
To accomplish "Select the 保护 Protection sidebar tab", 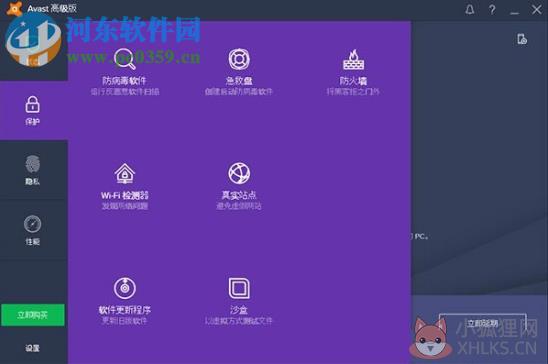I will (34, 110).
